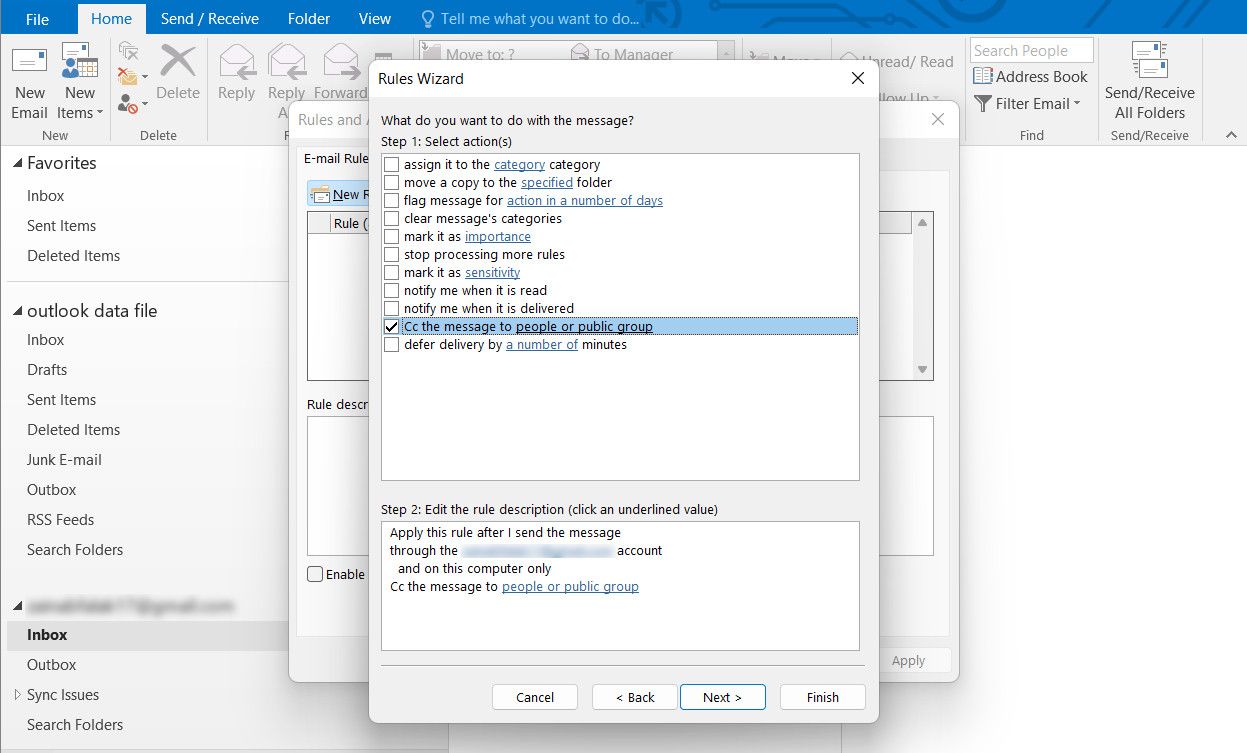The width and height of the screenshot is (1247, 753).
Task: Switch to the View ribbon tab
Action: [x=375, y=19]
